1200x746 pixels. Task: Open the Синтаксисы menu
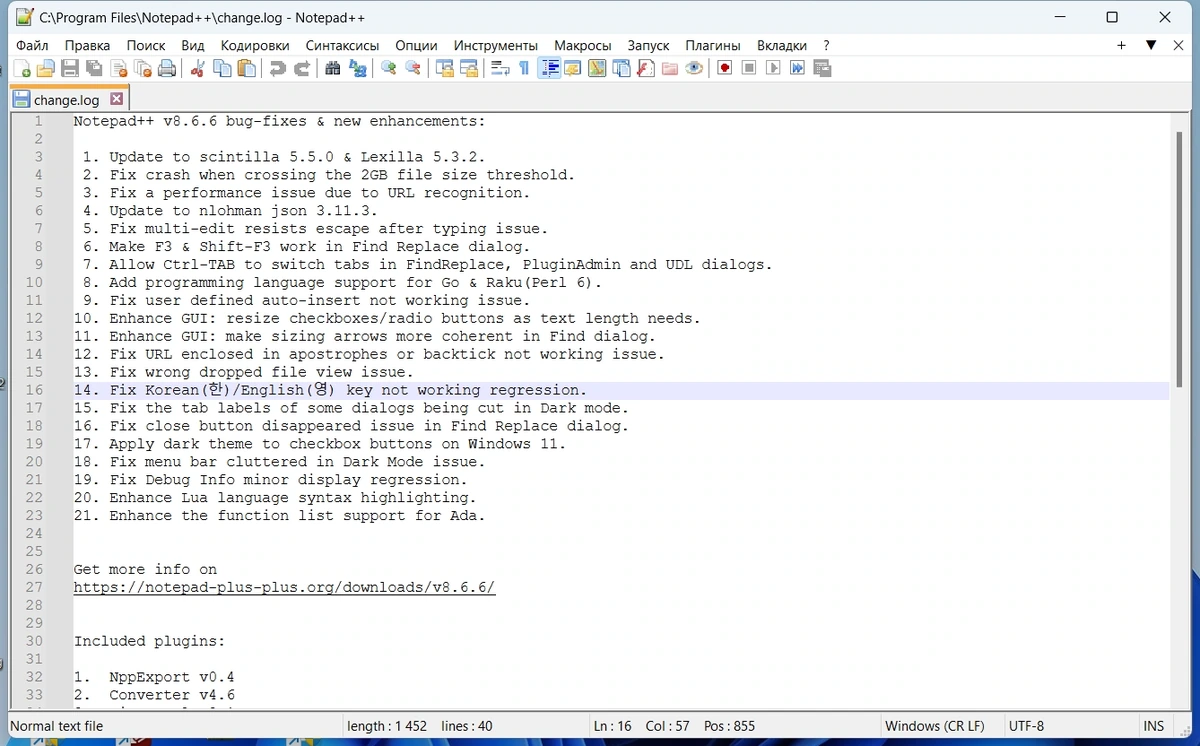click(342, 45)
